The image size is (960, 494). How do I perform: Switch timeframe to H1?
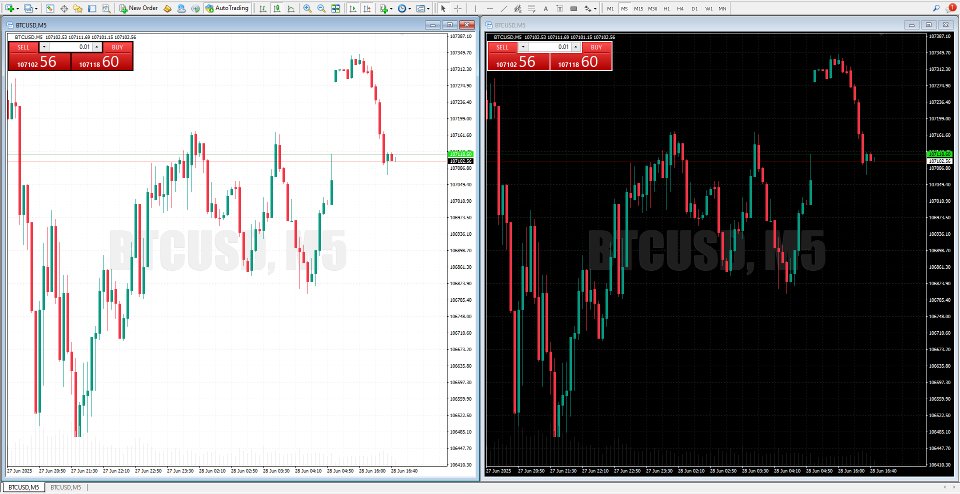point(667,9)
